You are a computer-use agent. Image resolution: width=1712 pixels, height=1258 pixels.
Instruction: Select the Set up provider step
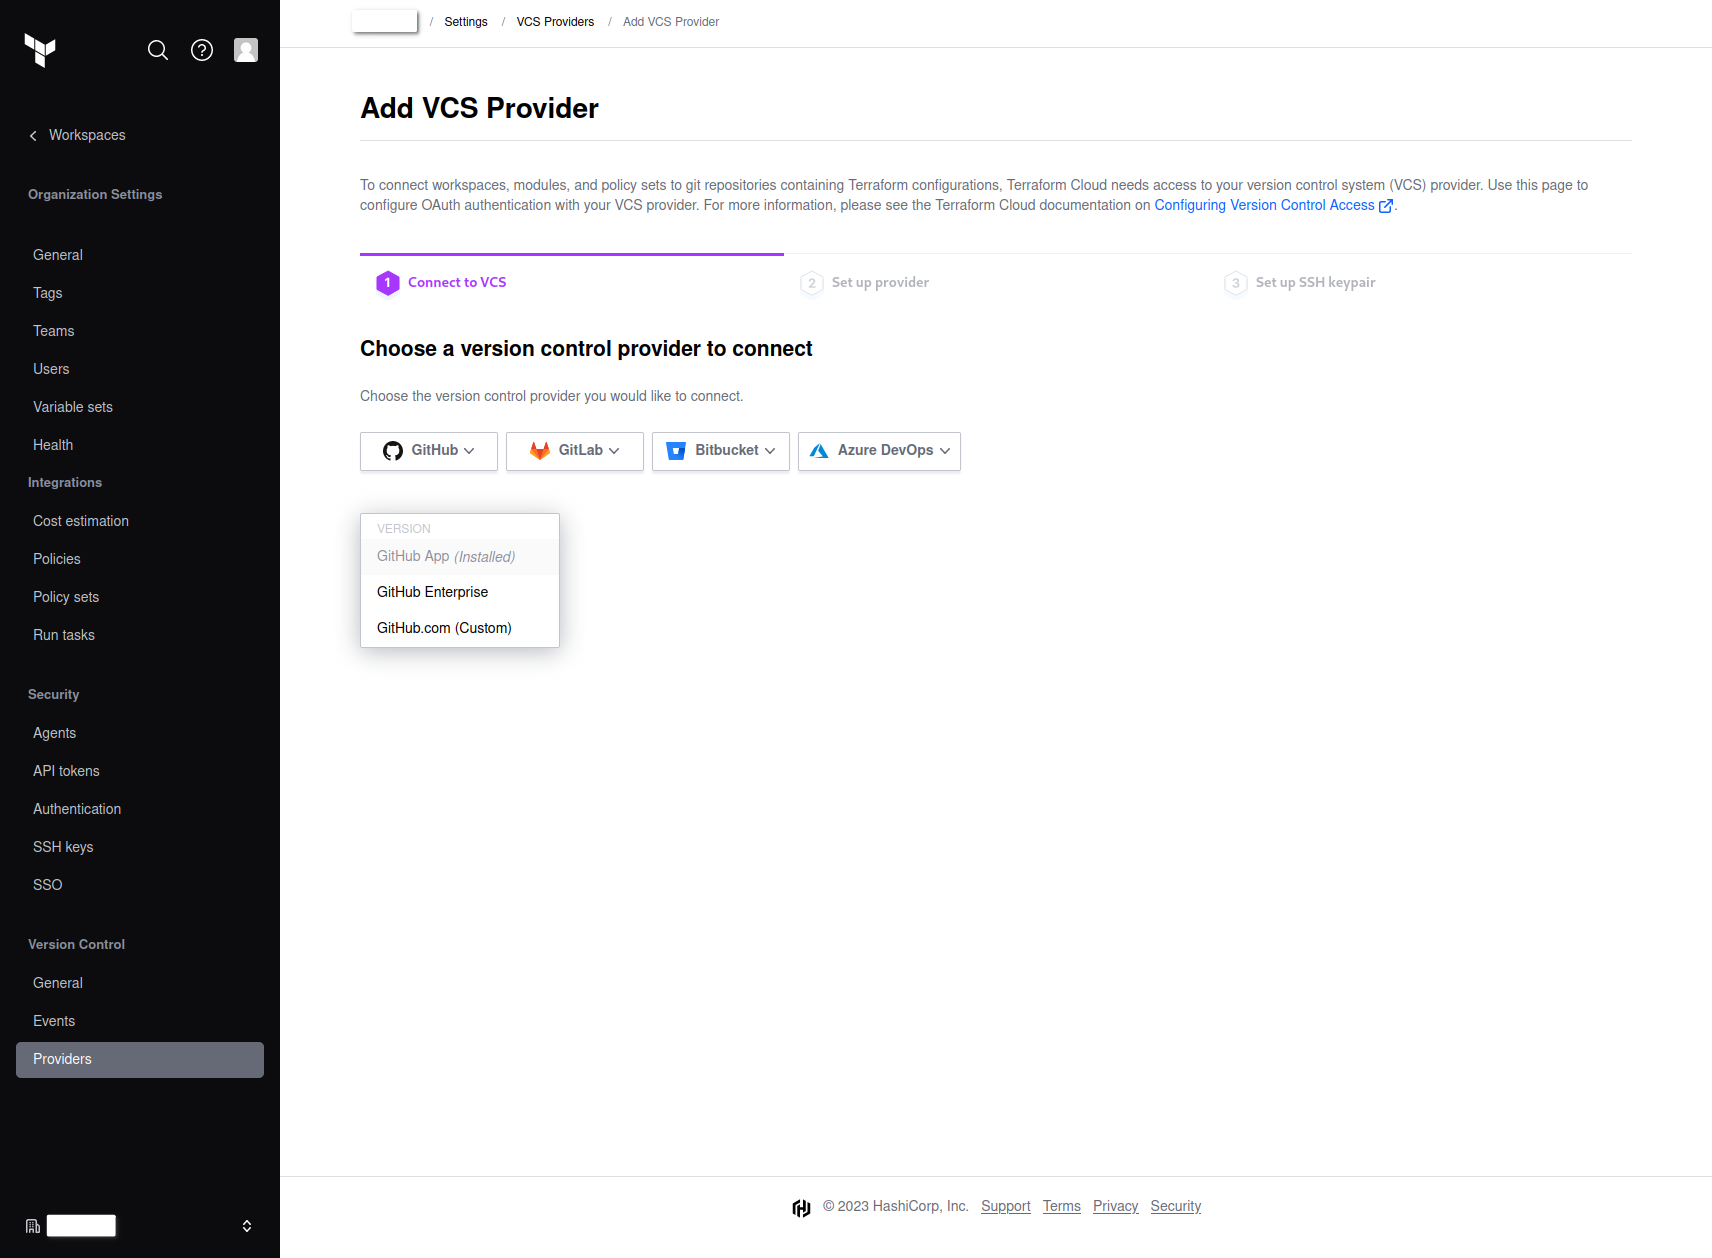click(880, 283)
